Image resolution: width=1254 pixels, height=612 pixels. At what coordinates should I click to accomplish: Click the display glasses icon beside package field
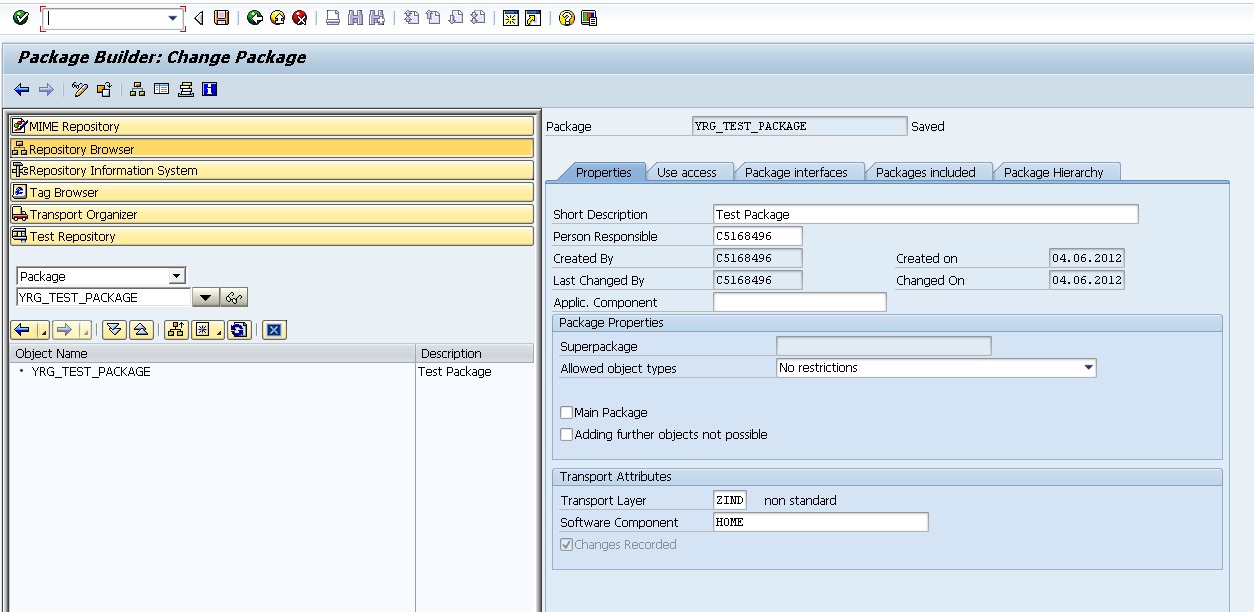click(233, 297)
